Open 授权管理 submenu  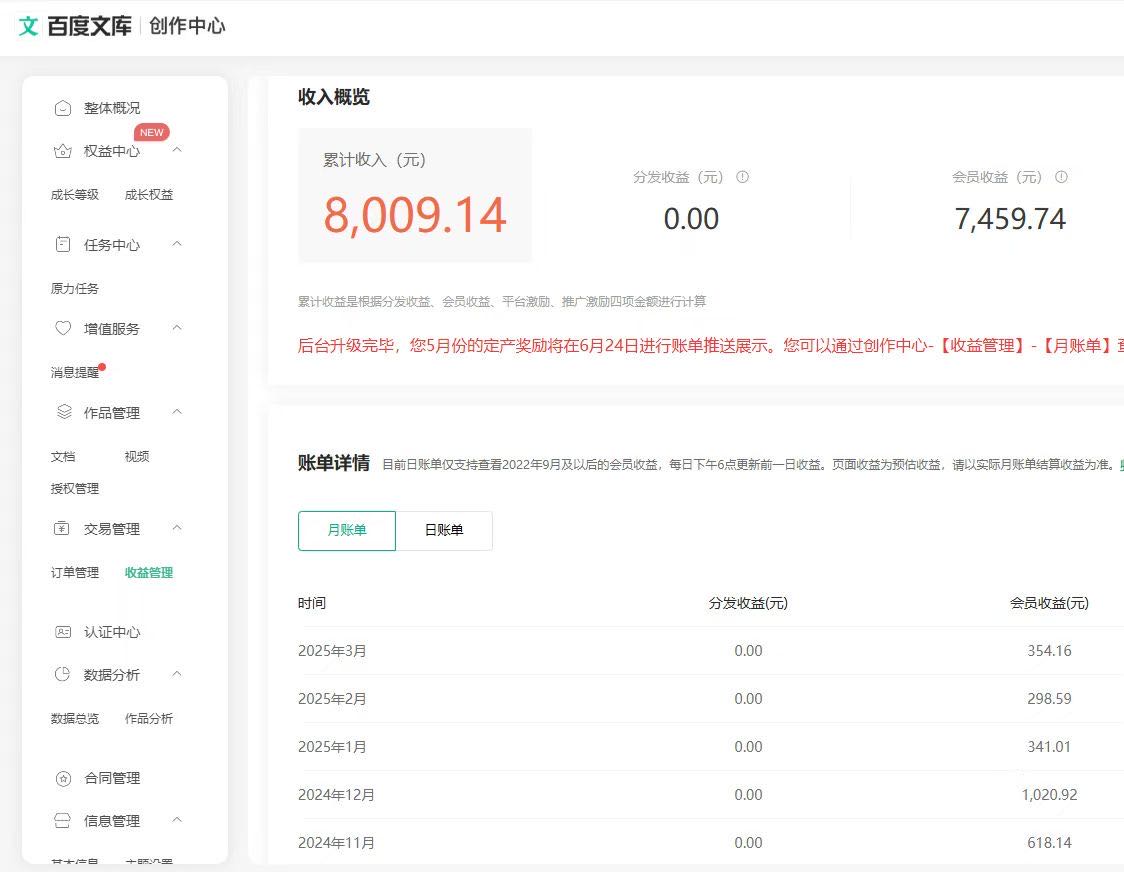pos(75,488)
